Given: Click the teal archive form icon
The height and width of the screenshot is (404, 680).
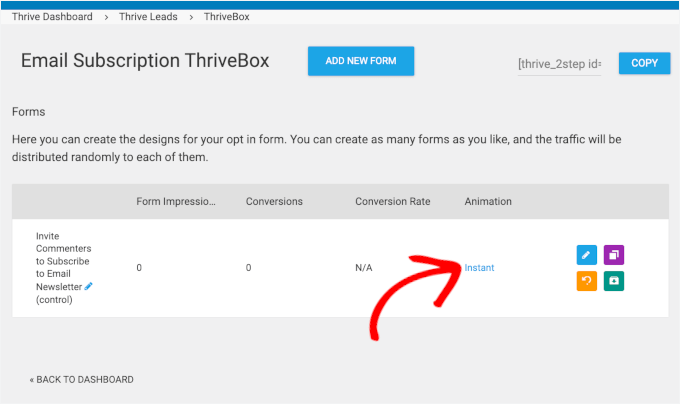Looking at the screenshot, I should [x=614, y=281].
